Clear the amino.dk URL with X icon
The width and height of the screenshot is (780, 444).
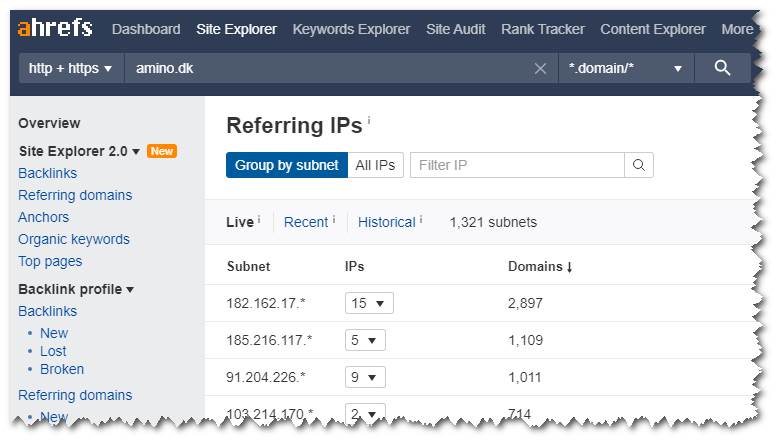click(540, 68)
